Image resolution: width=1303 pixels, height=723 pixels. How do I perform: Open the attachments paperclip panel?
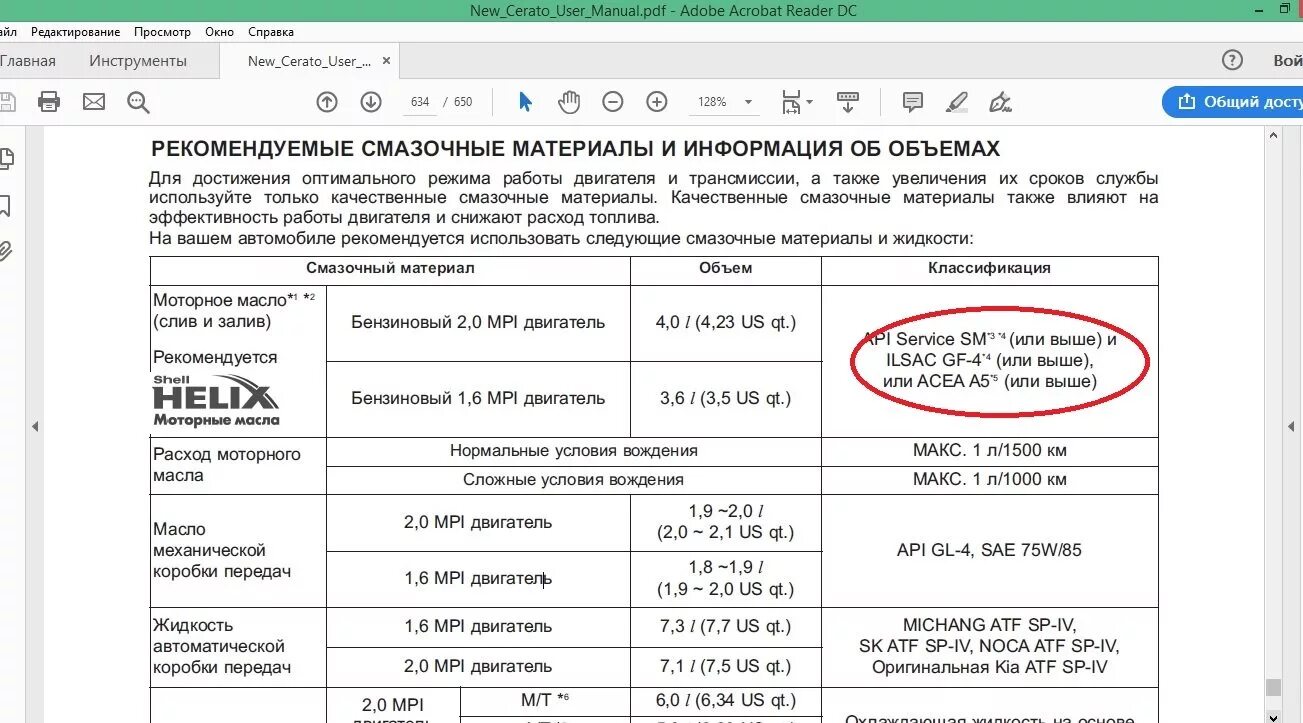click(5, 250)
